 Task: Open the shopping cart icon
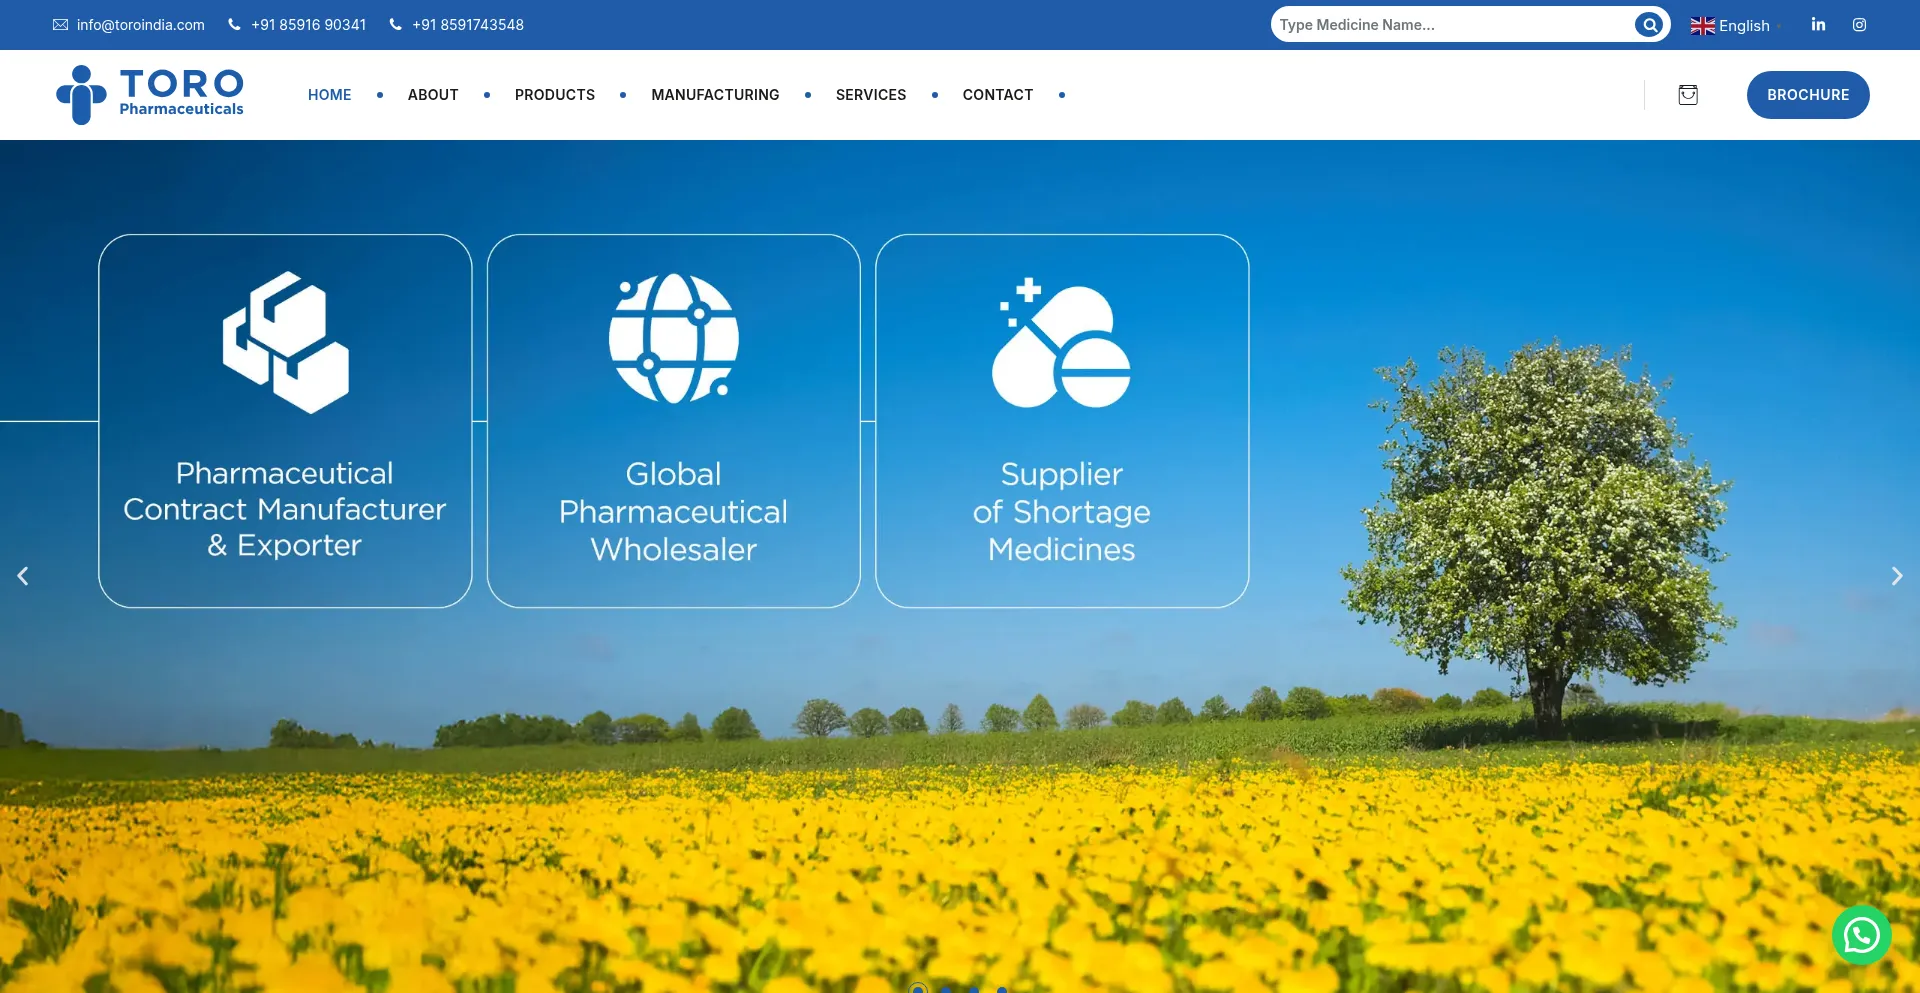coord(1688,95)
